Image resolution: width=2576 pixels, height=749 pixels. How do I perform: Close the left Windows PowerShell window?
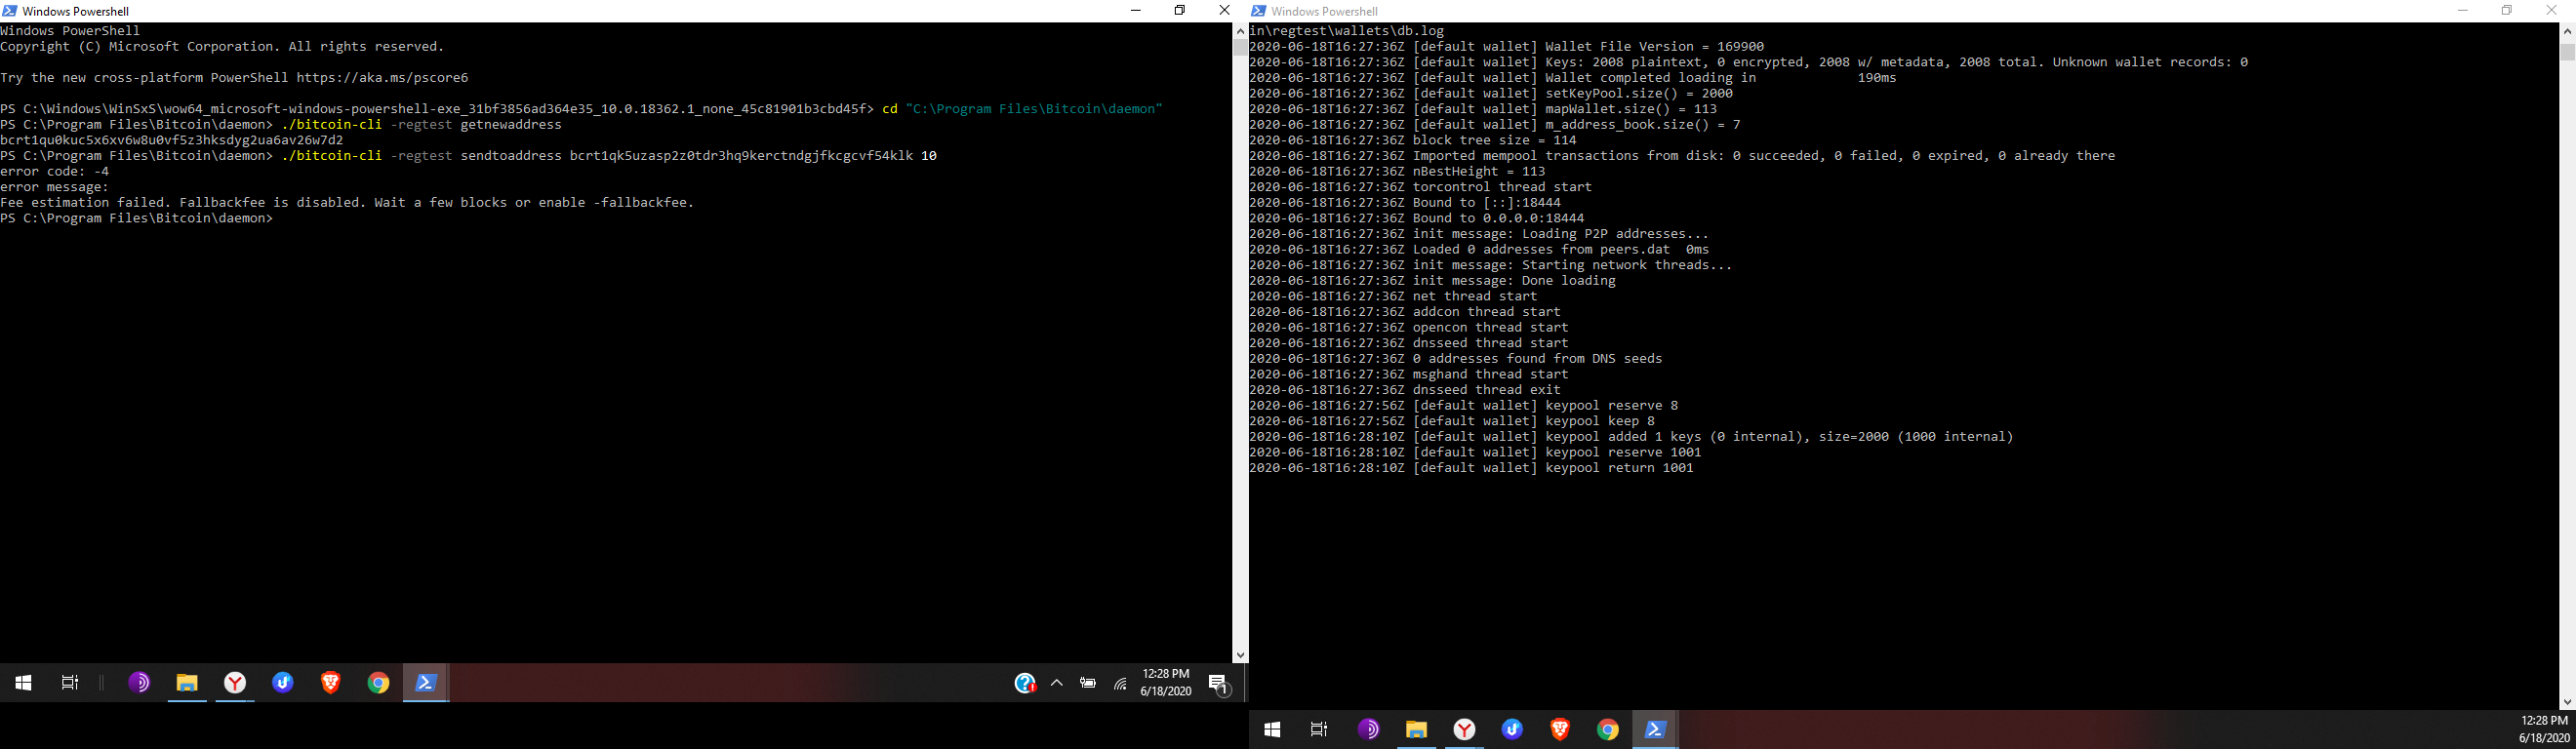pos(1224,11)
